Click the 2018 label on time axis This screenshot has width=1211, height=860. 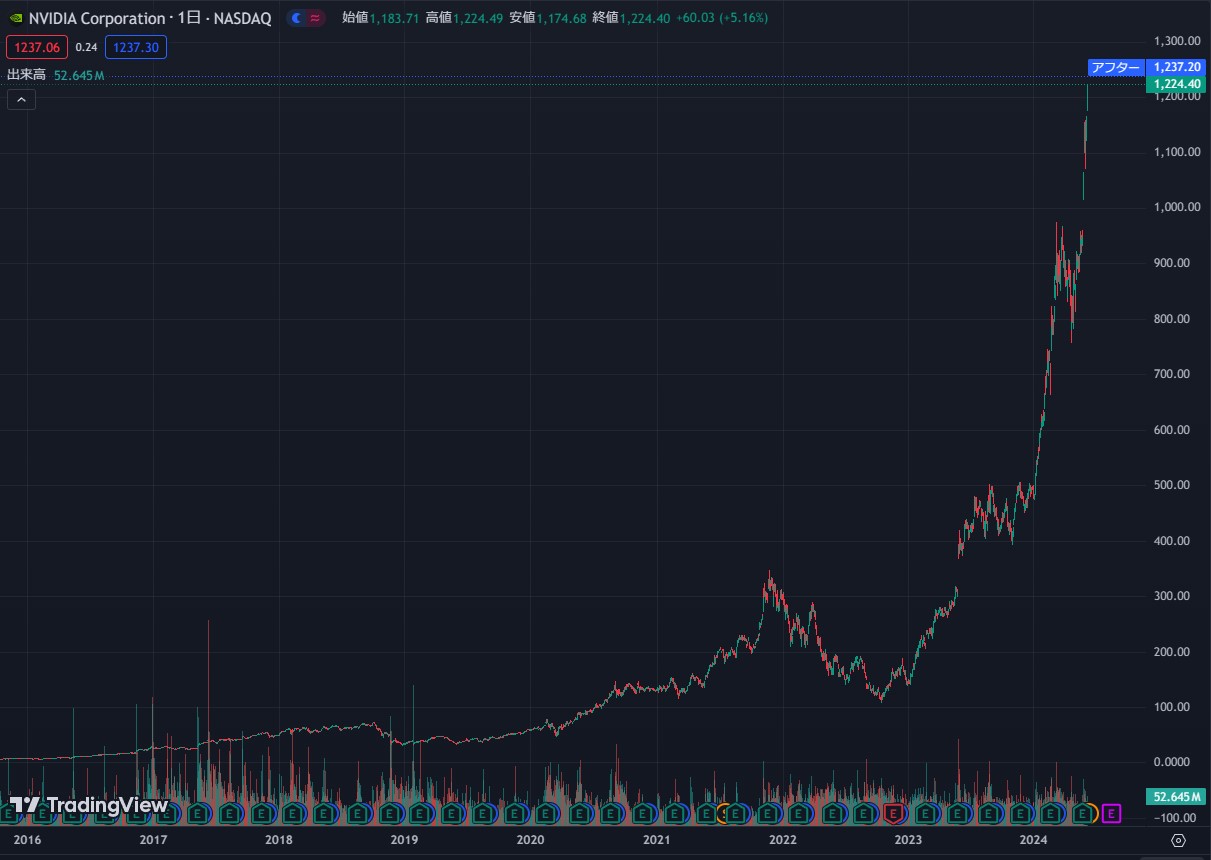pos(279,840)
